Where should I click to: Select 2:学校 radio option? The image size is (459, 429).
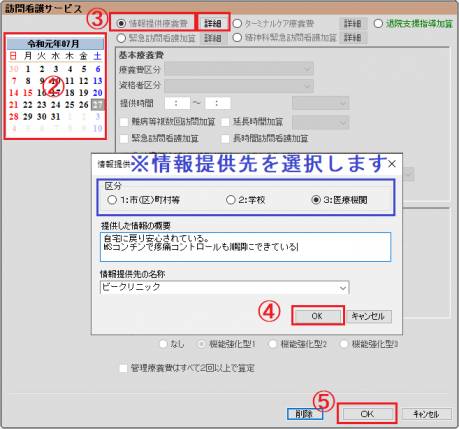(x=231, y=200)
